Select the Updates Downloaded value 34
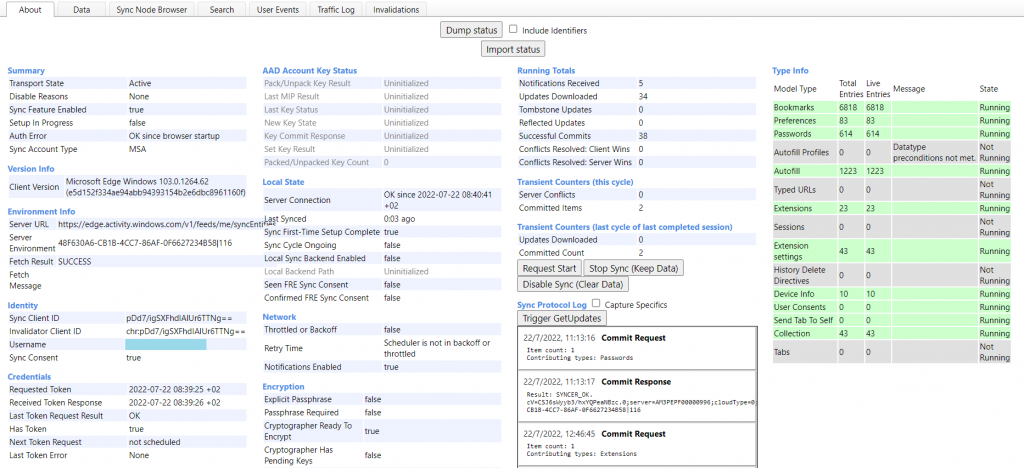Screen dimensions: 1024x468 click(x=643, y=97)
